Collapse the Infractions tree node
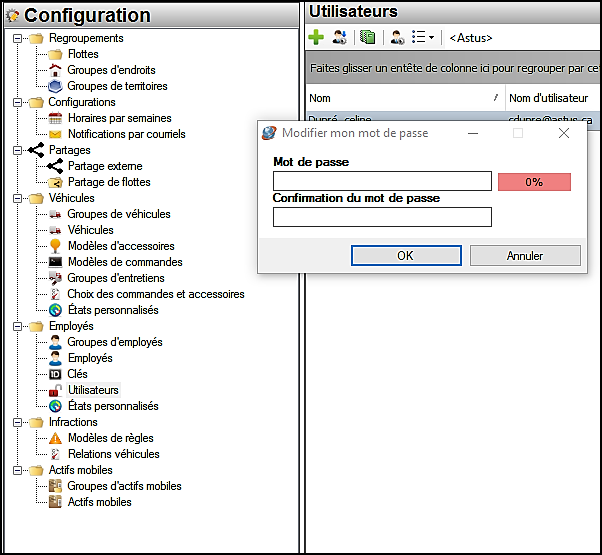Screen dimensions: 602x555 click(x=18, y=422)
